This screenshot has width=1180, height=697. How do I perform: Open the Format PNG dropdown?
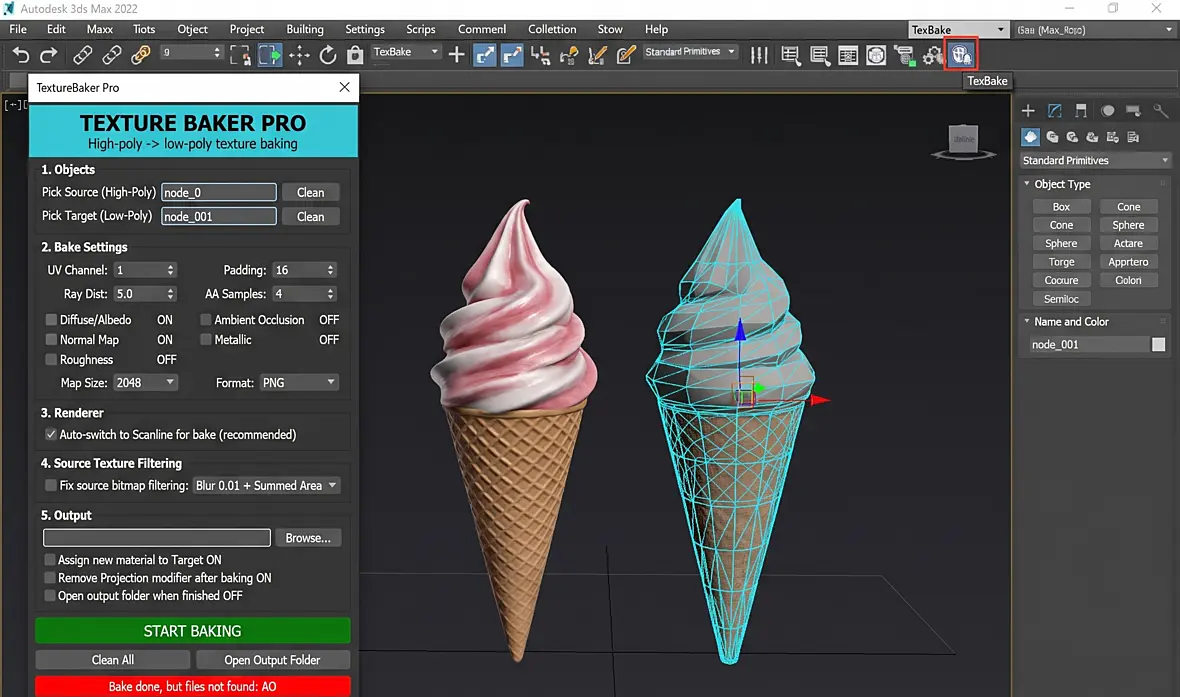pos(299,382)
